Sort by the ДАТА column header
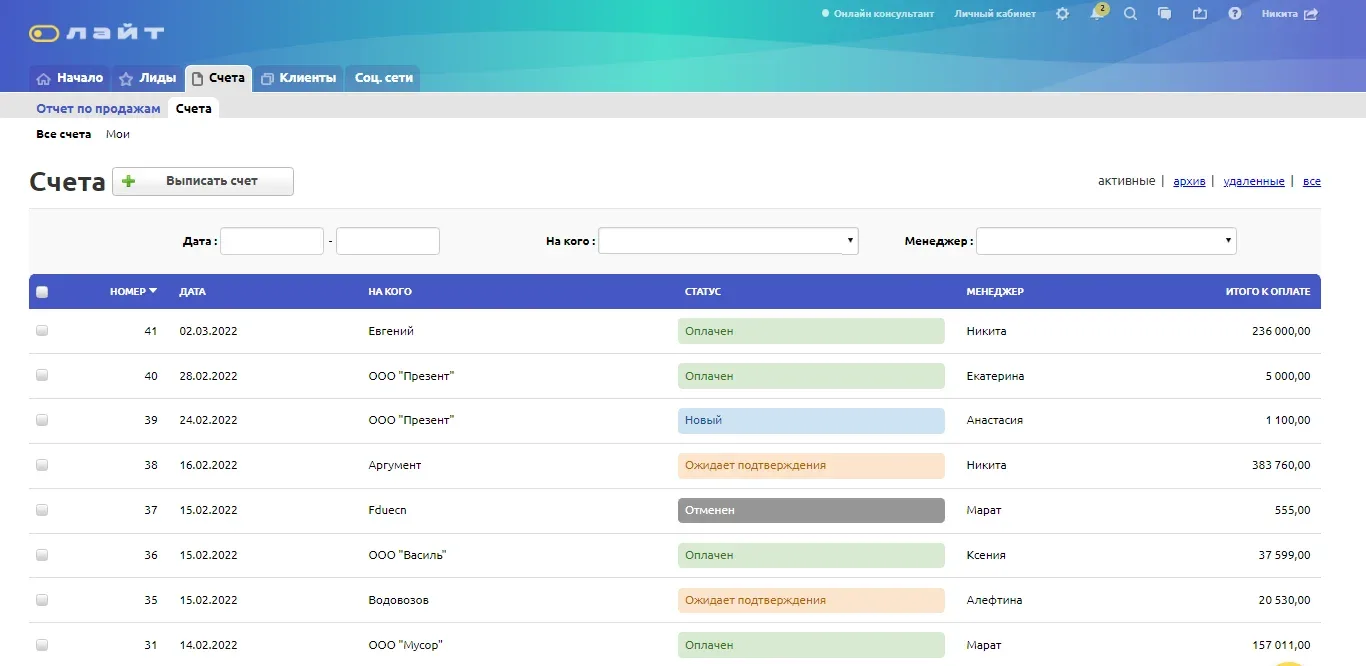The width and height of the screenshot is (1366, 666). tap(192, 292)
